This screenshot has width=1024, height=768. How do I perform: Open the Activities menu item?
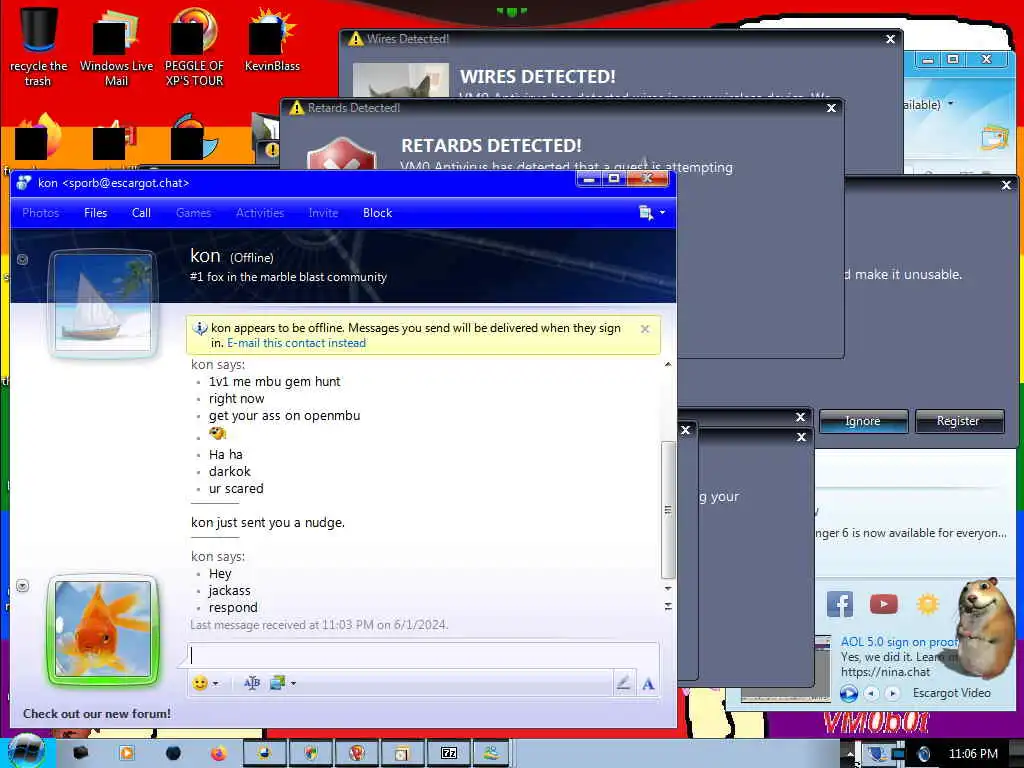(x=260, y=213)
